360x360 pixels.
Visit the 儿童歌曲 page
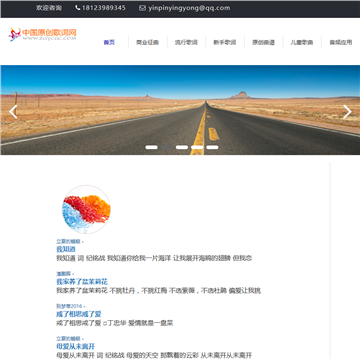point(302,42)
